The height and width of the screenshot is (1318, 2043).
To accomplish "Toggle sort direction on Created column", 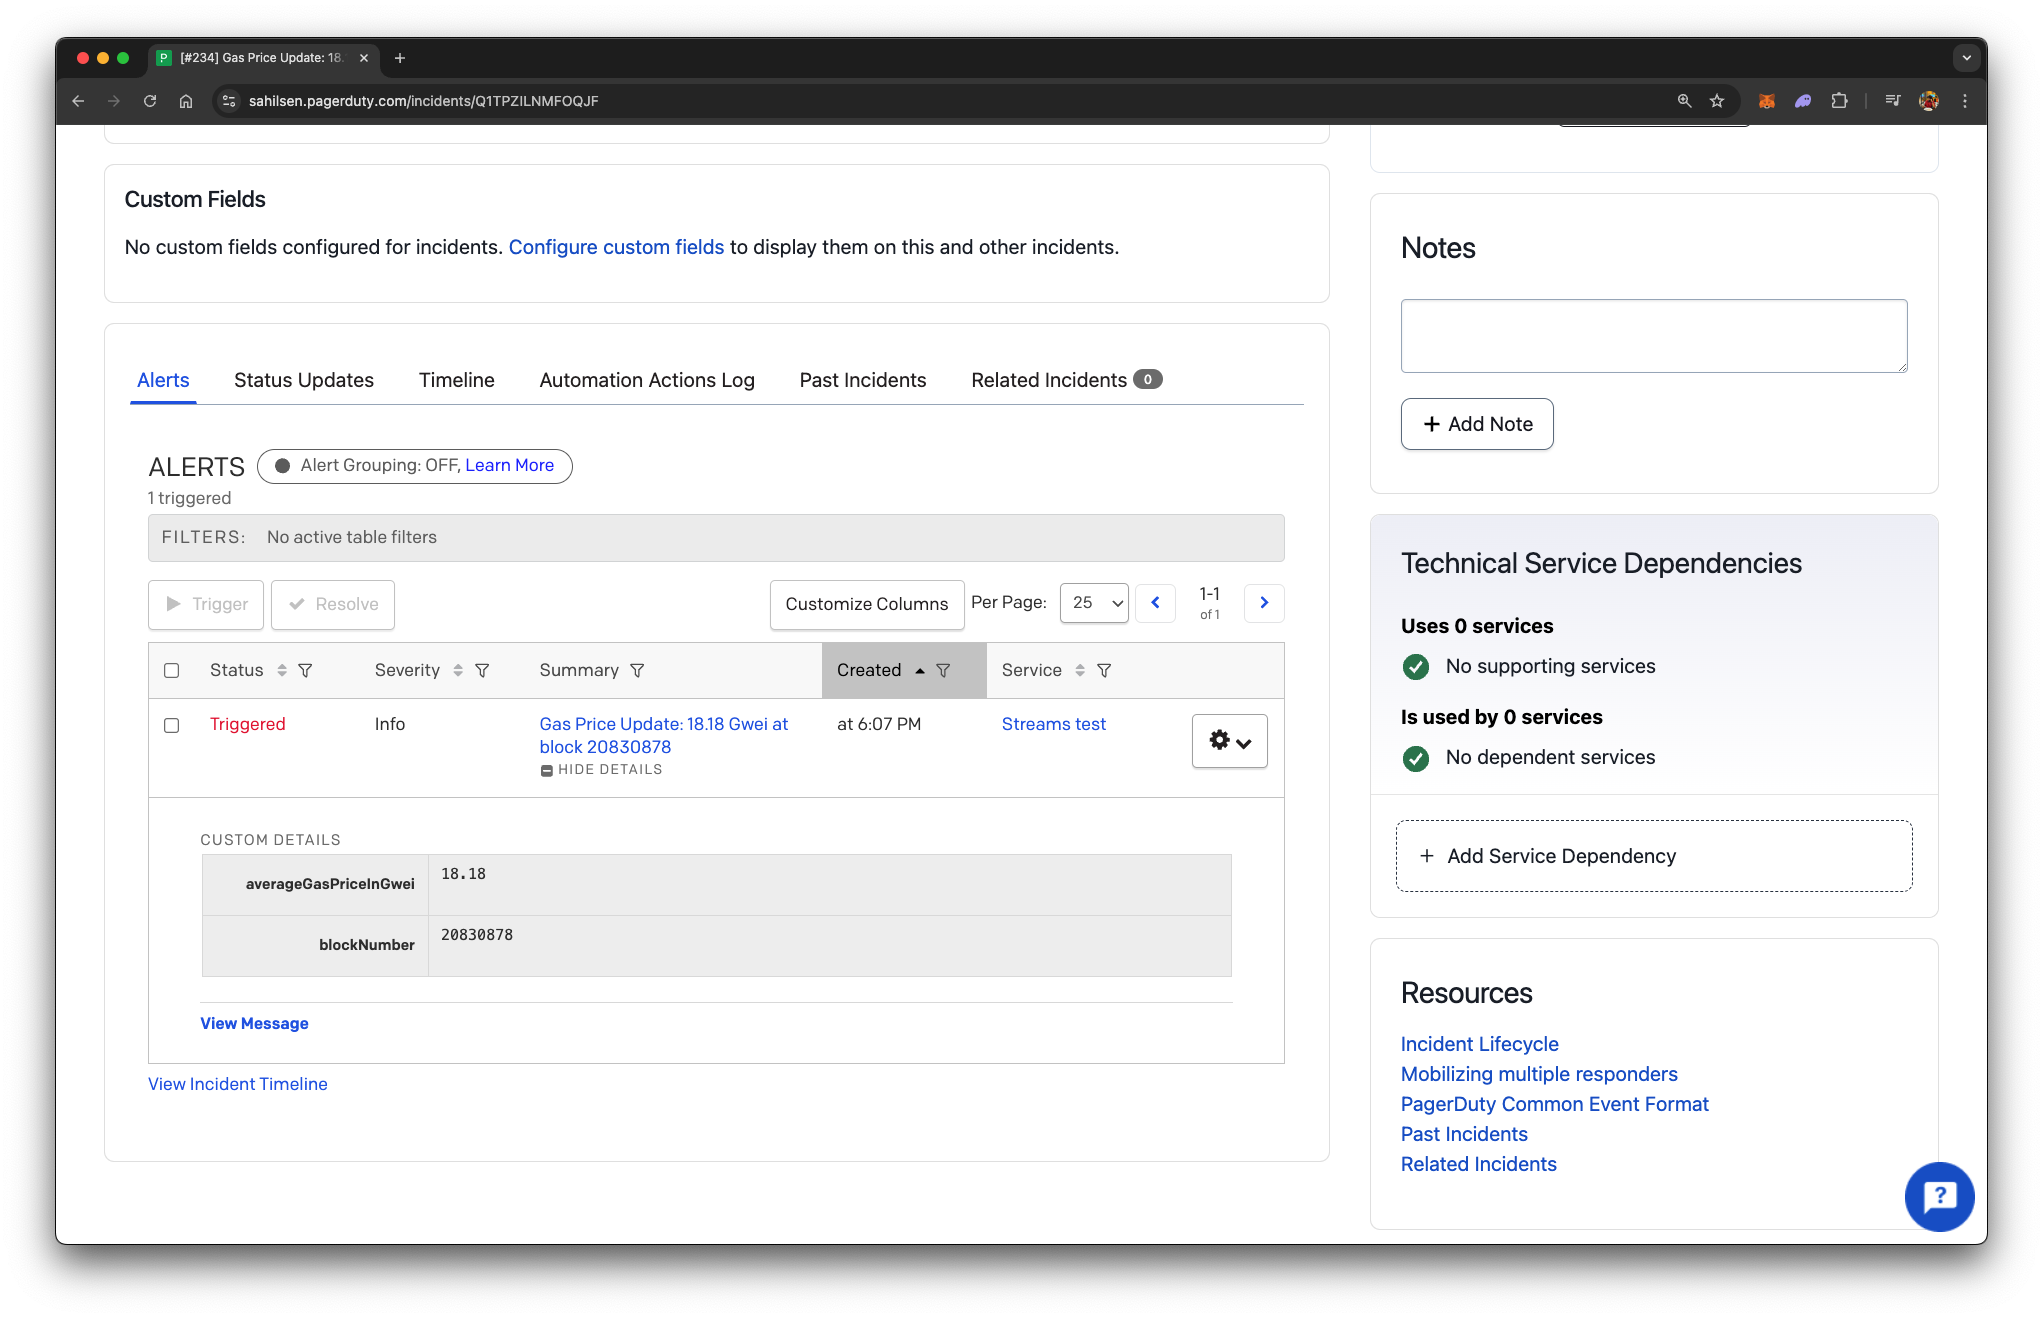I will point(920,671).
